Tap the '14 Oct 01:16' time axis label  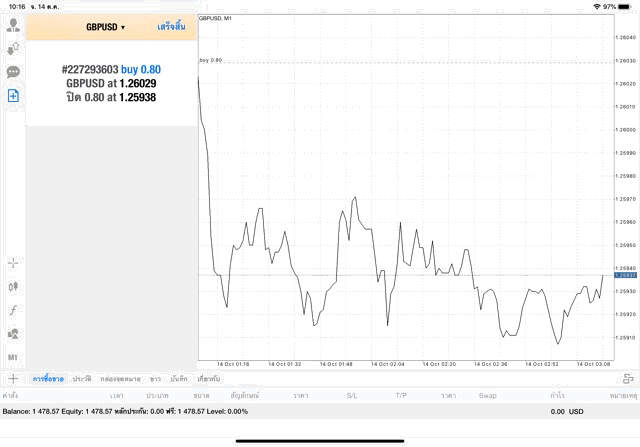(x=233, y=364)
